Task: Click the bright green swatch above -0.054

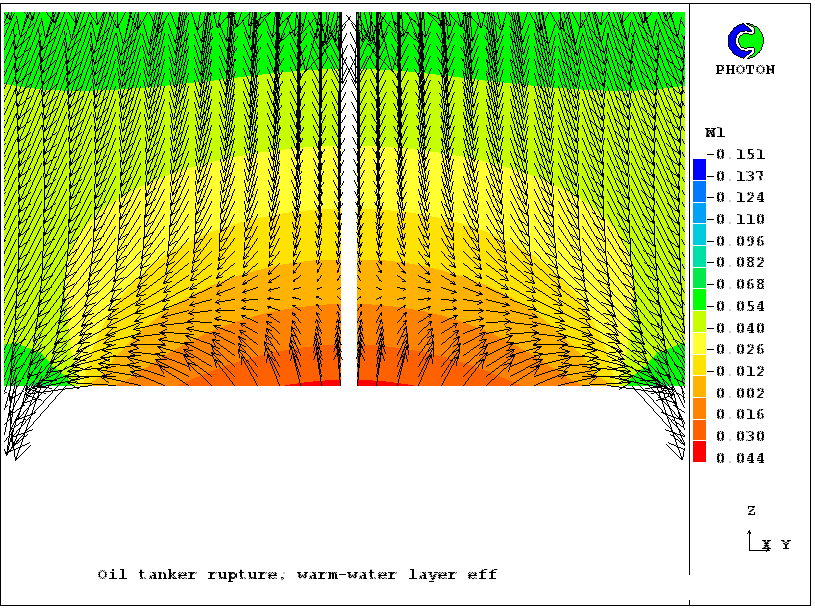Action: (700, 297)
